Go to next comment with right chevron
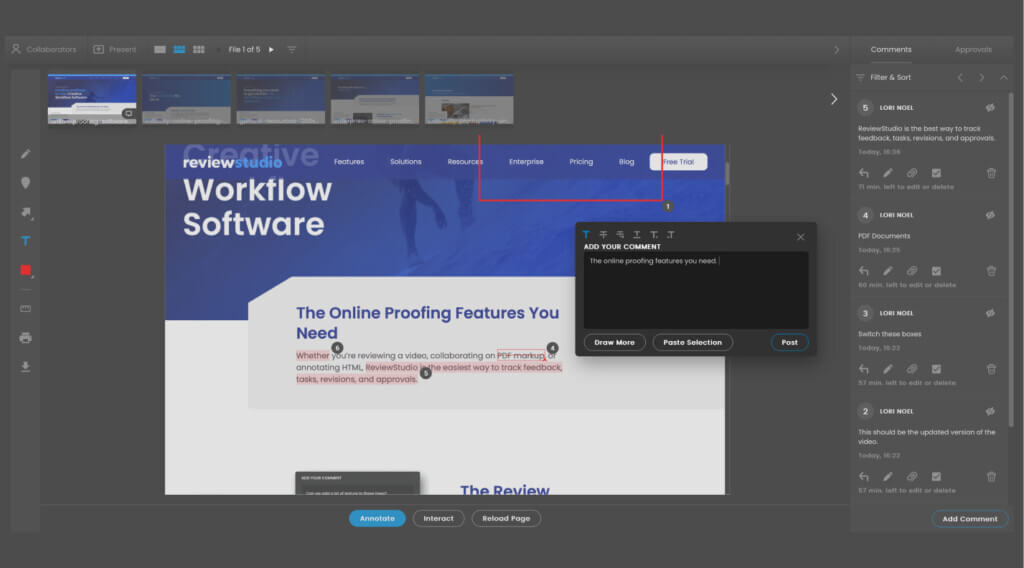The image size is (1024, 568). click(x=982, y=78)
